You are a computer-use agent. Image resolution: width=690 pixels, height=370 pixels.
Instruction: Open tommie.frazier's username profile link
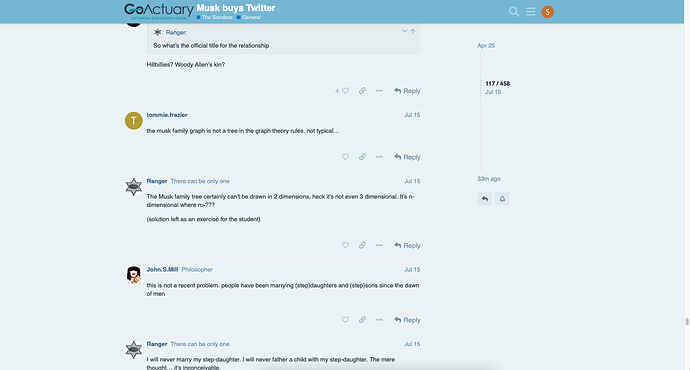pos(167,115)
